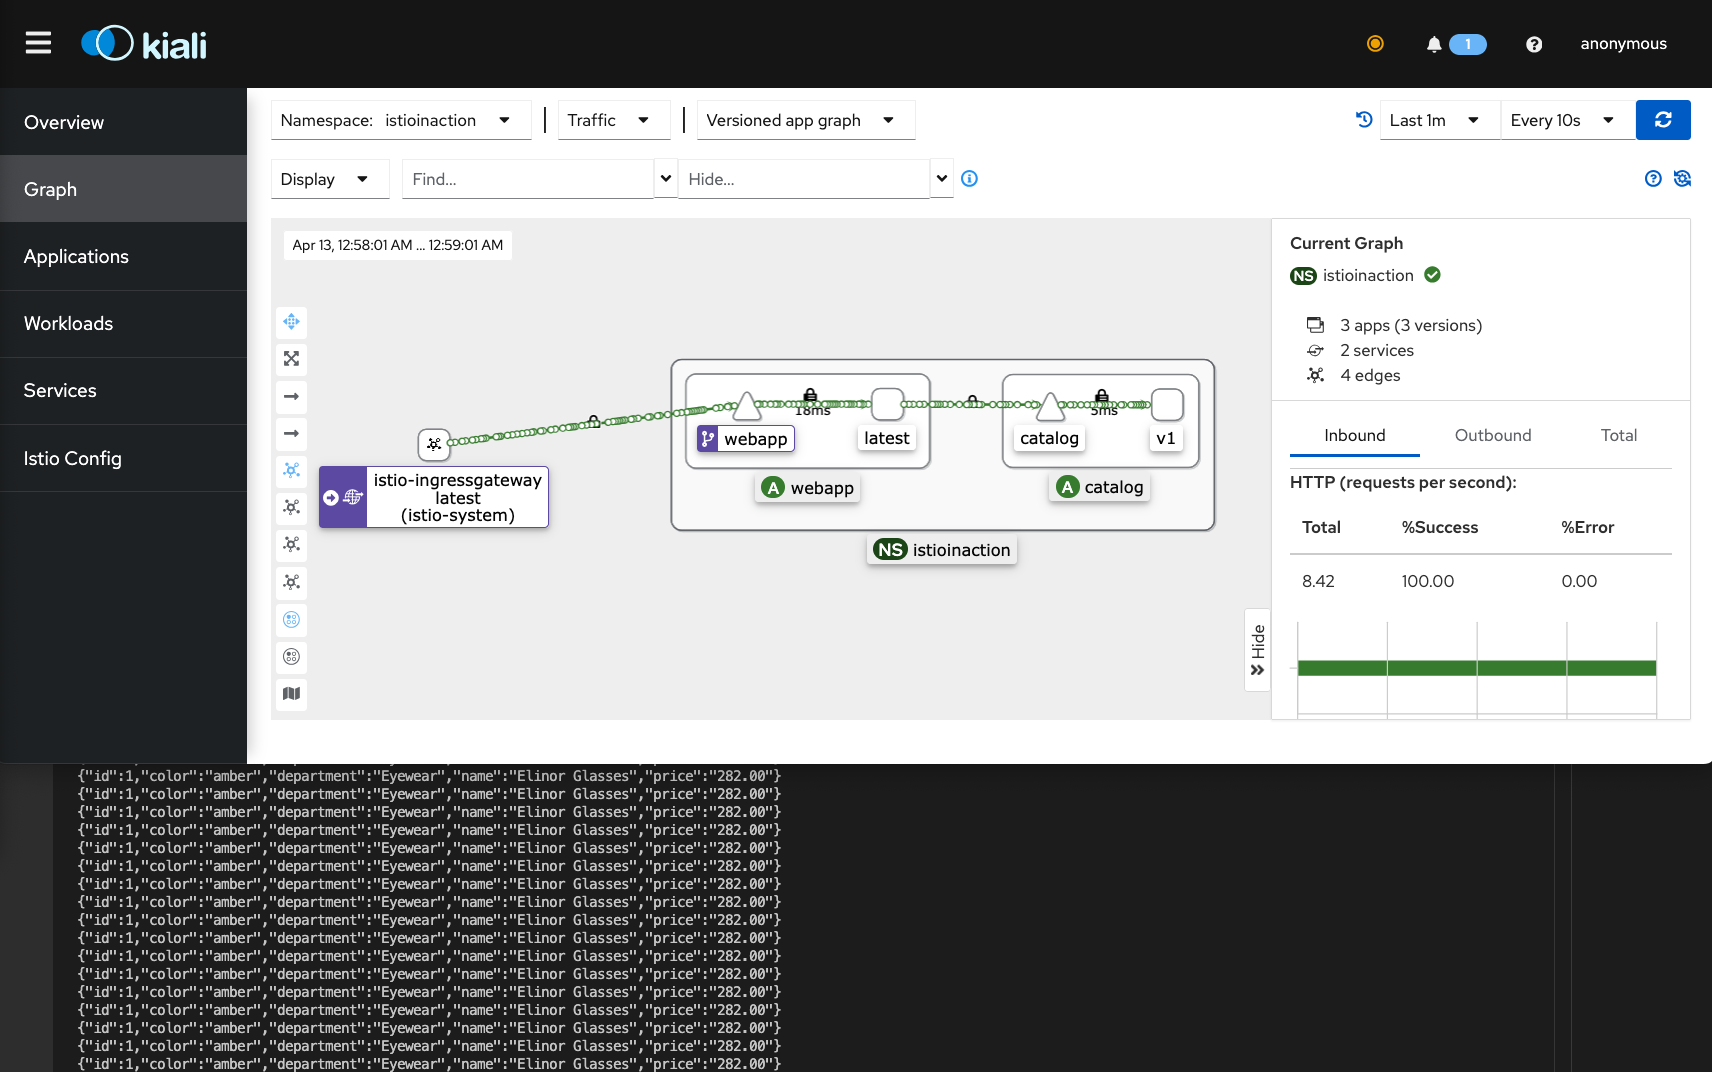Select the gray namespace layout icon

pyautogui.click(x=291, y=656)
